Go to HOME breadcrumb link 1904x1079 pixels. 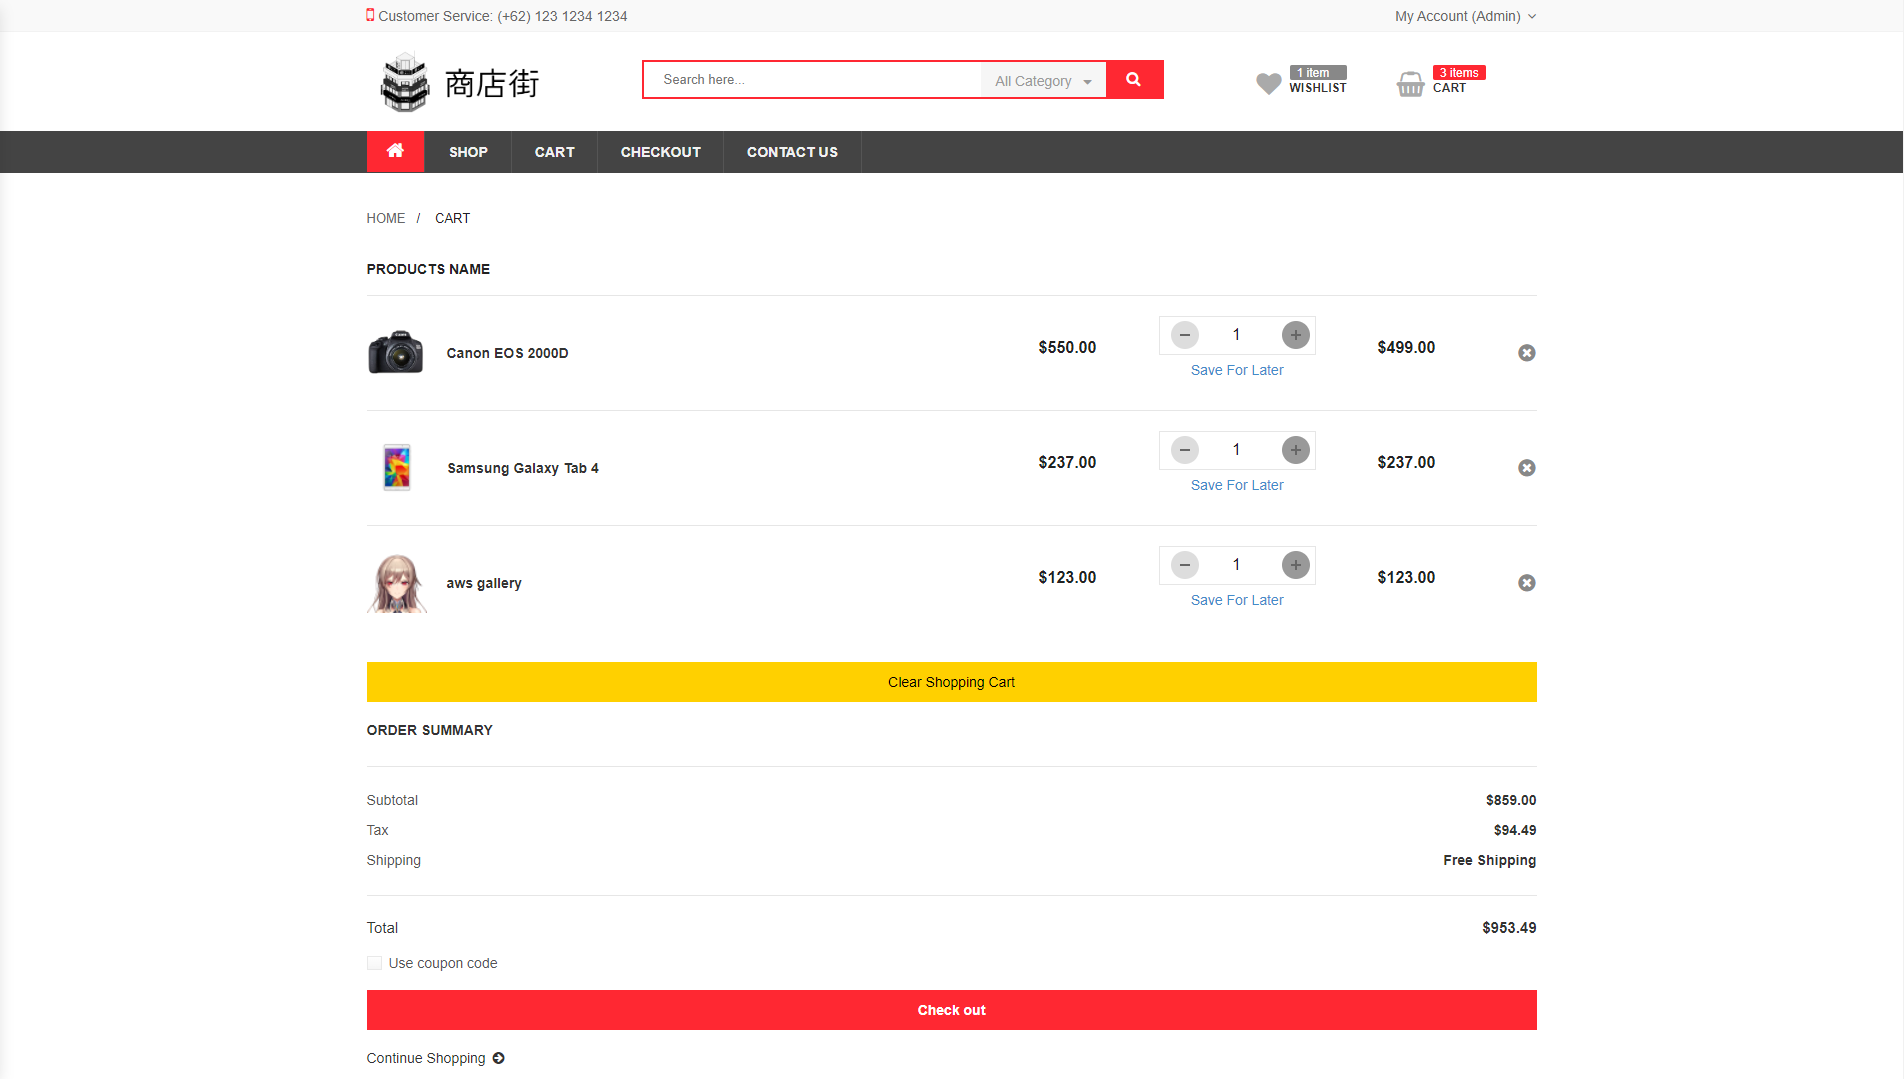pyautogui.click(x=386, y=218)
